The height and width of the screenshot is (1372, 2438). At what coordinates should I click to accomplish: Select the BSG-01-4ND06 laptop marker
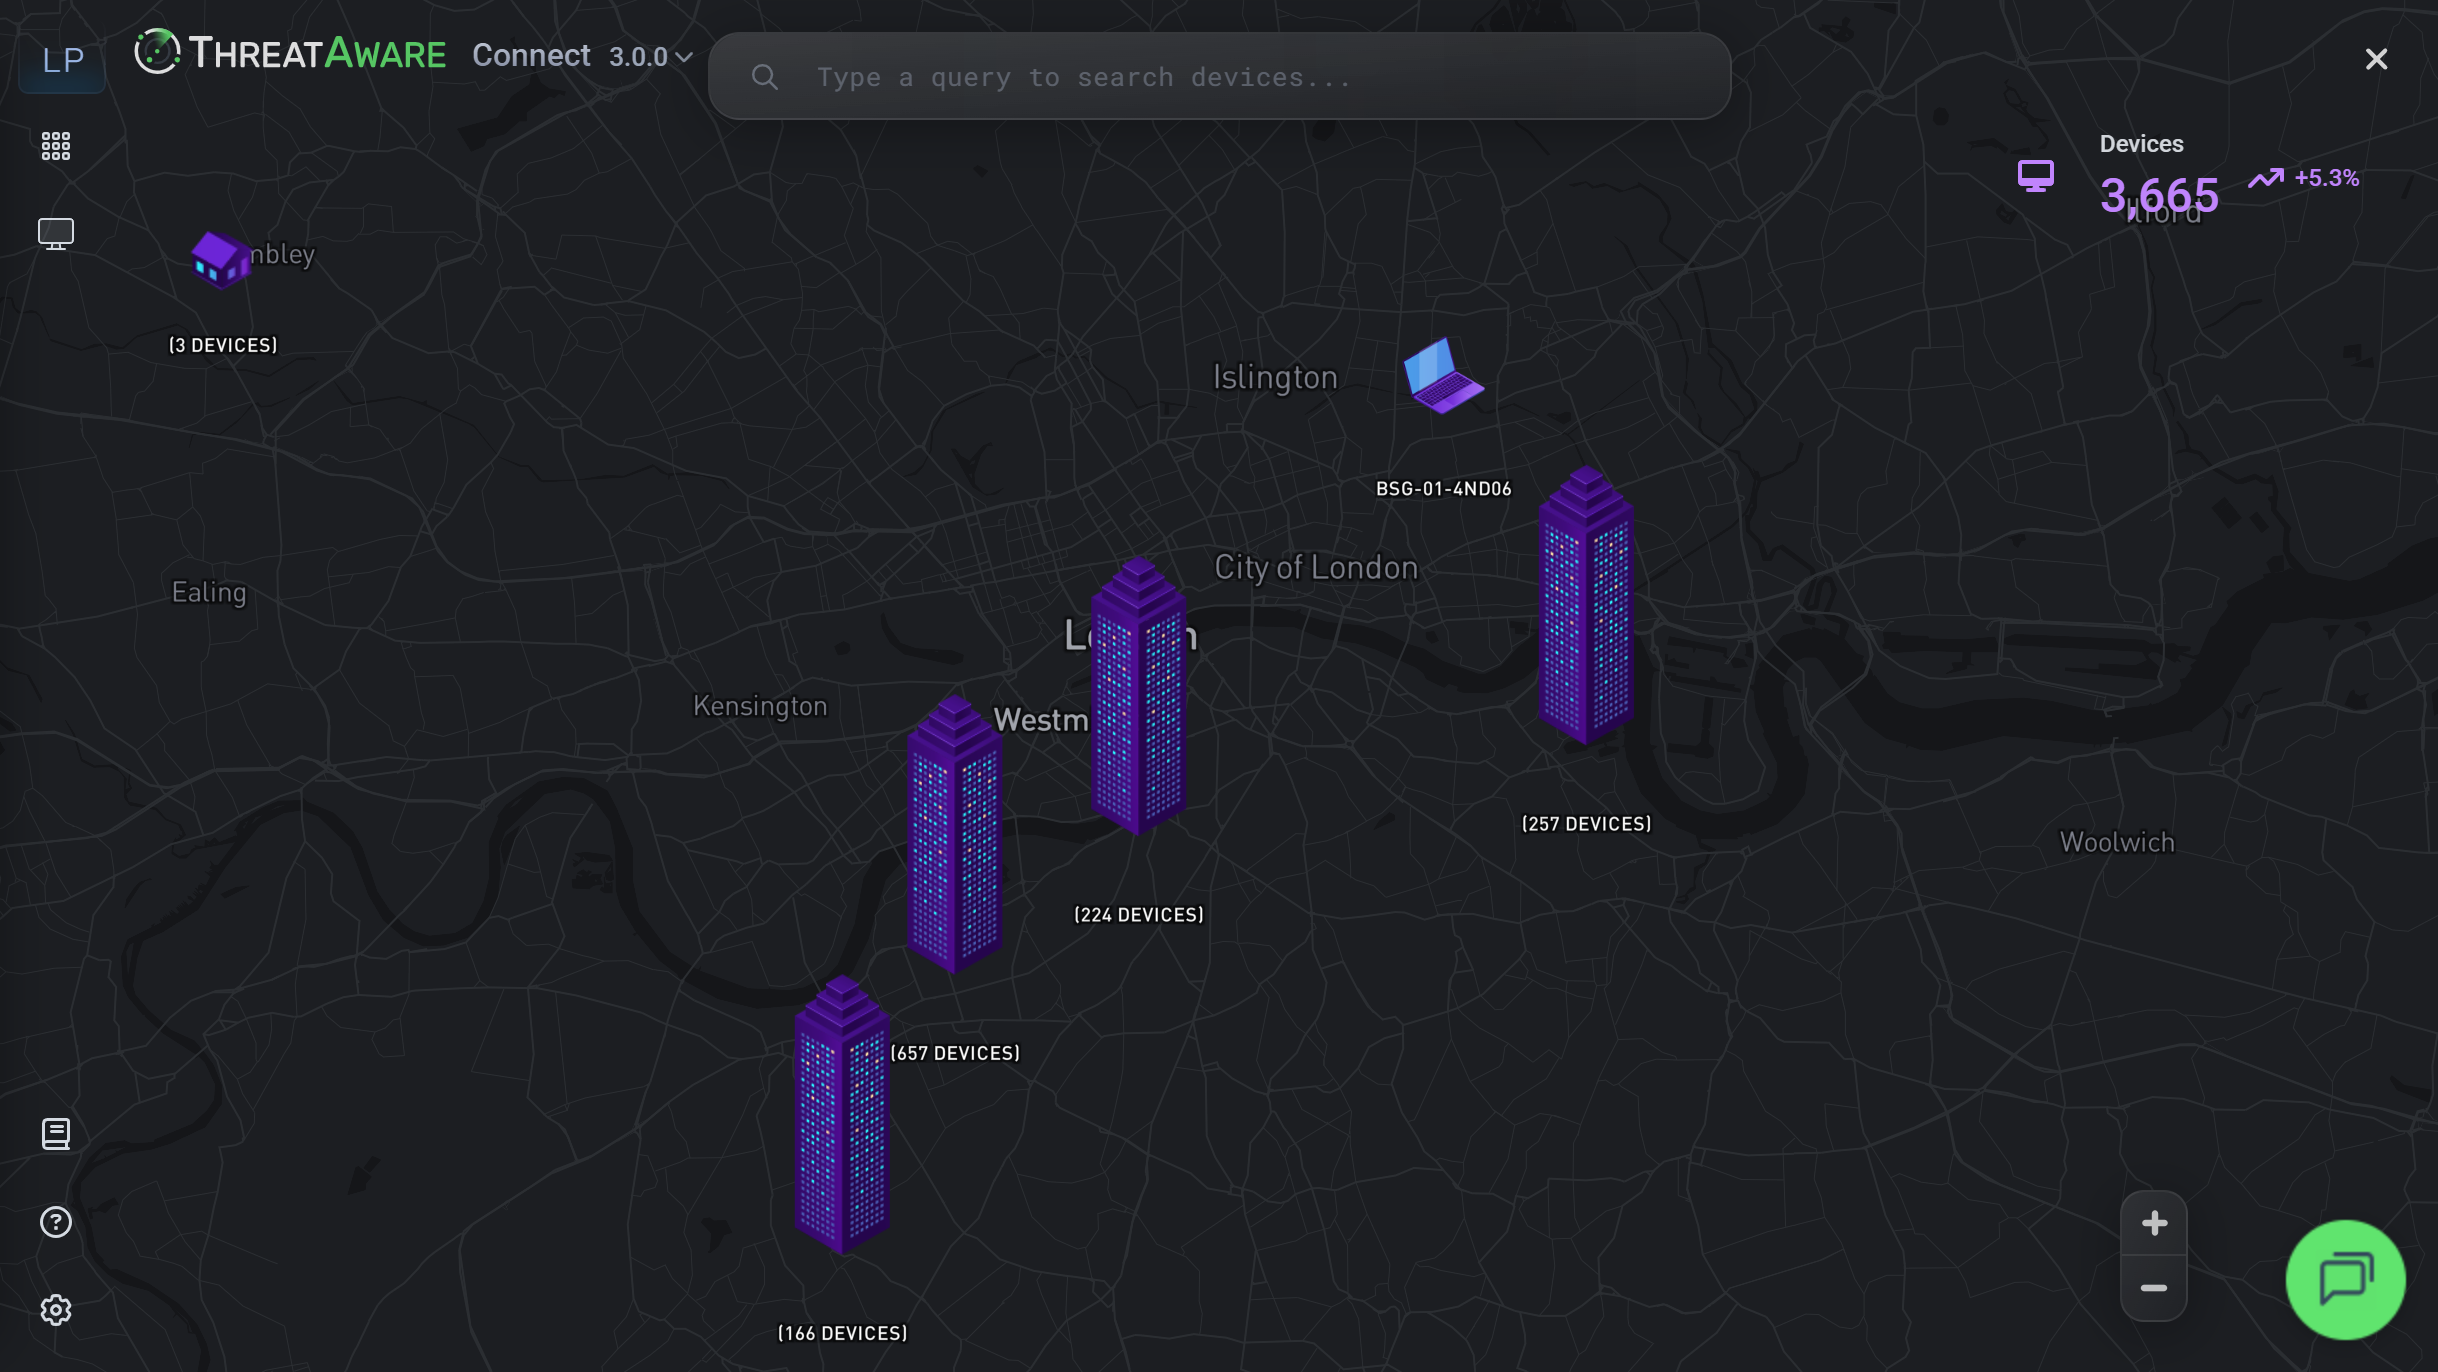tap(1443, 377)
